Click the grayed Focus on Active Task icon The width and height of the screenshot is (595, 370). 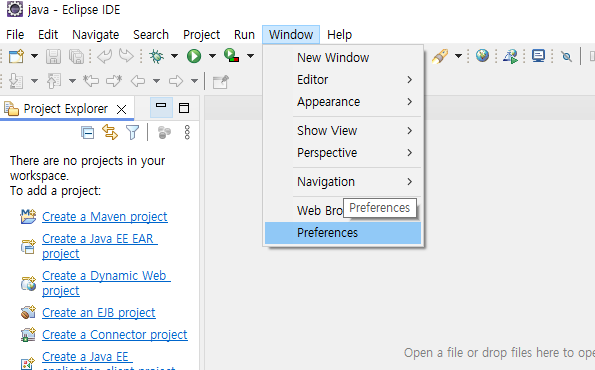[x=164, y=132]
